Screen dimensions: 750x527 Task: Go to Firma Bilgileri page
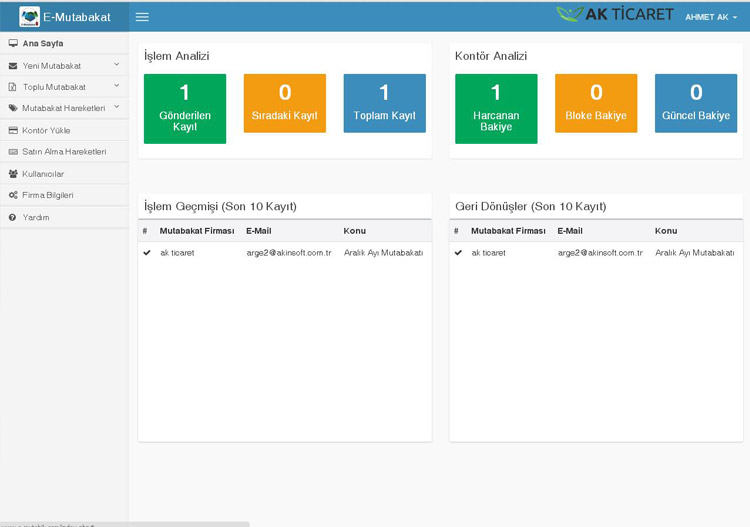[x=48, y=196]
